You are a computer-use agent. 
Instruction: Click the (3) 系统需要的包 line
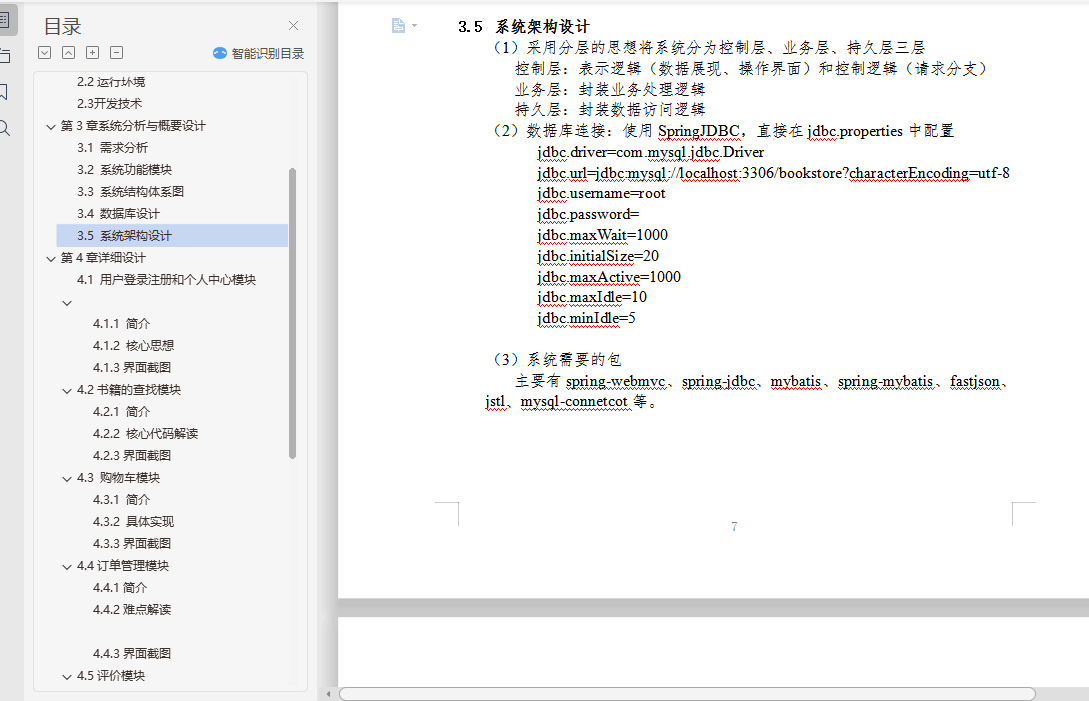557,360
